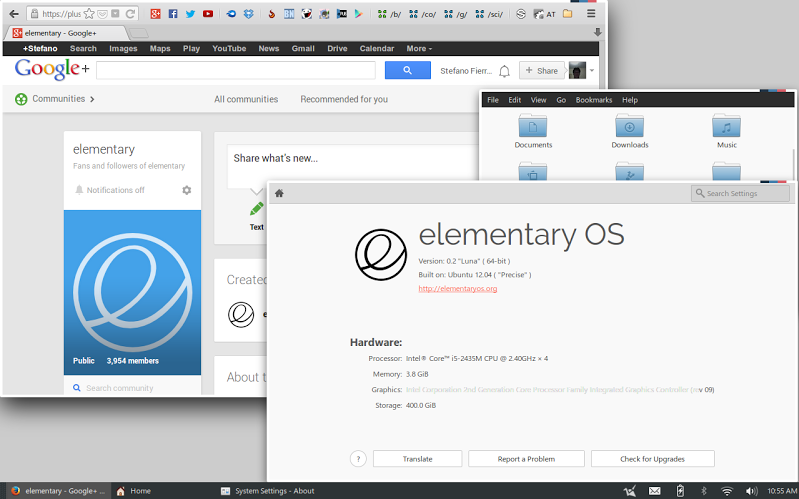This screenshot has width=799, height=499.
Task: Click the + Share button
Action: (x=542, y=70)
